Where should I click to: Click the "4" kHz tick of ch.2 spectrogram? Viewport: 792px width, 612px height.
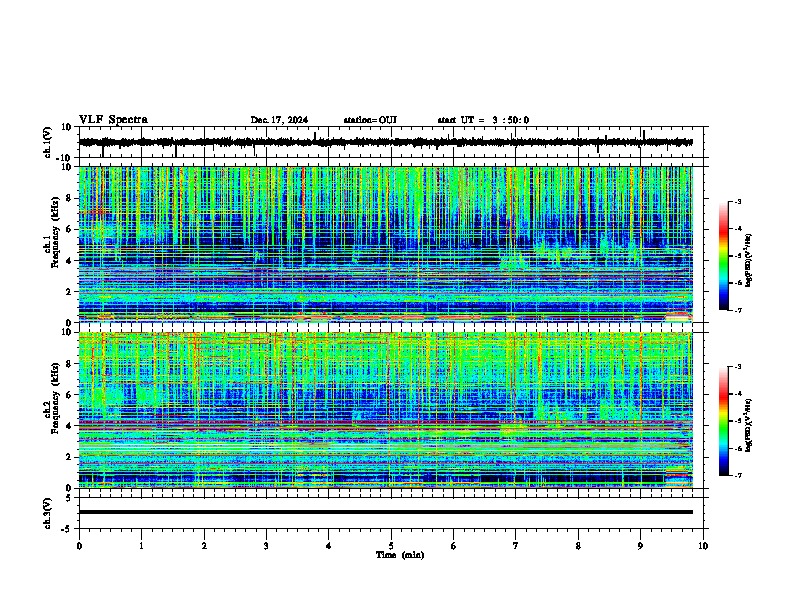tap(70, 426)
